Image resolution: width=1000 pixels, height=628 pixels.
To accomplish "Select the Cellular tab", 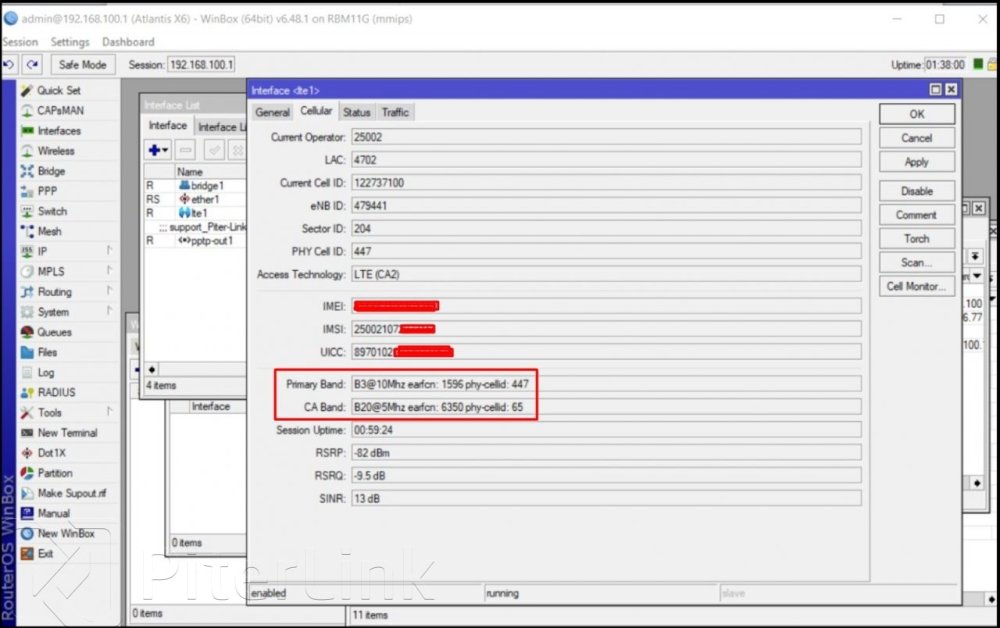I will [x=316, y=111].
